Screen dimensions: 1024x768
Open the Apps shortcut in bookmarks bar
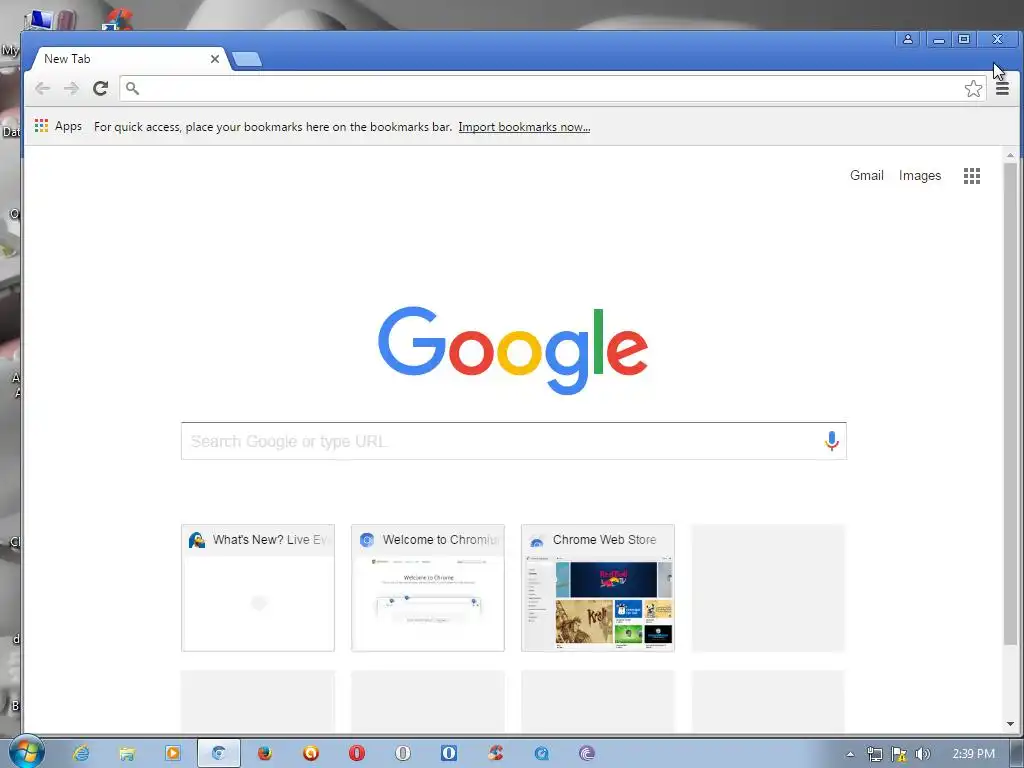[x=58, y=126]
